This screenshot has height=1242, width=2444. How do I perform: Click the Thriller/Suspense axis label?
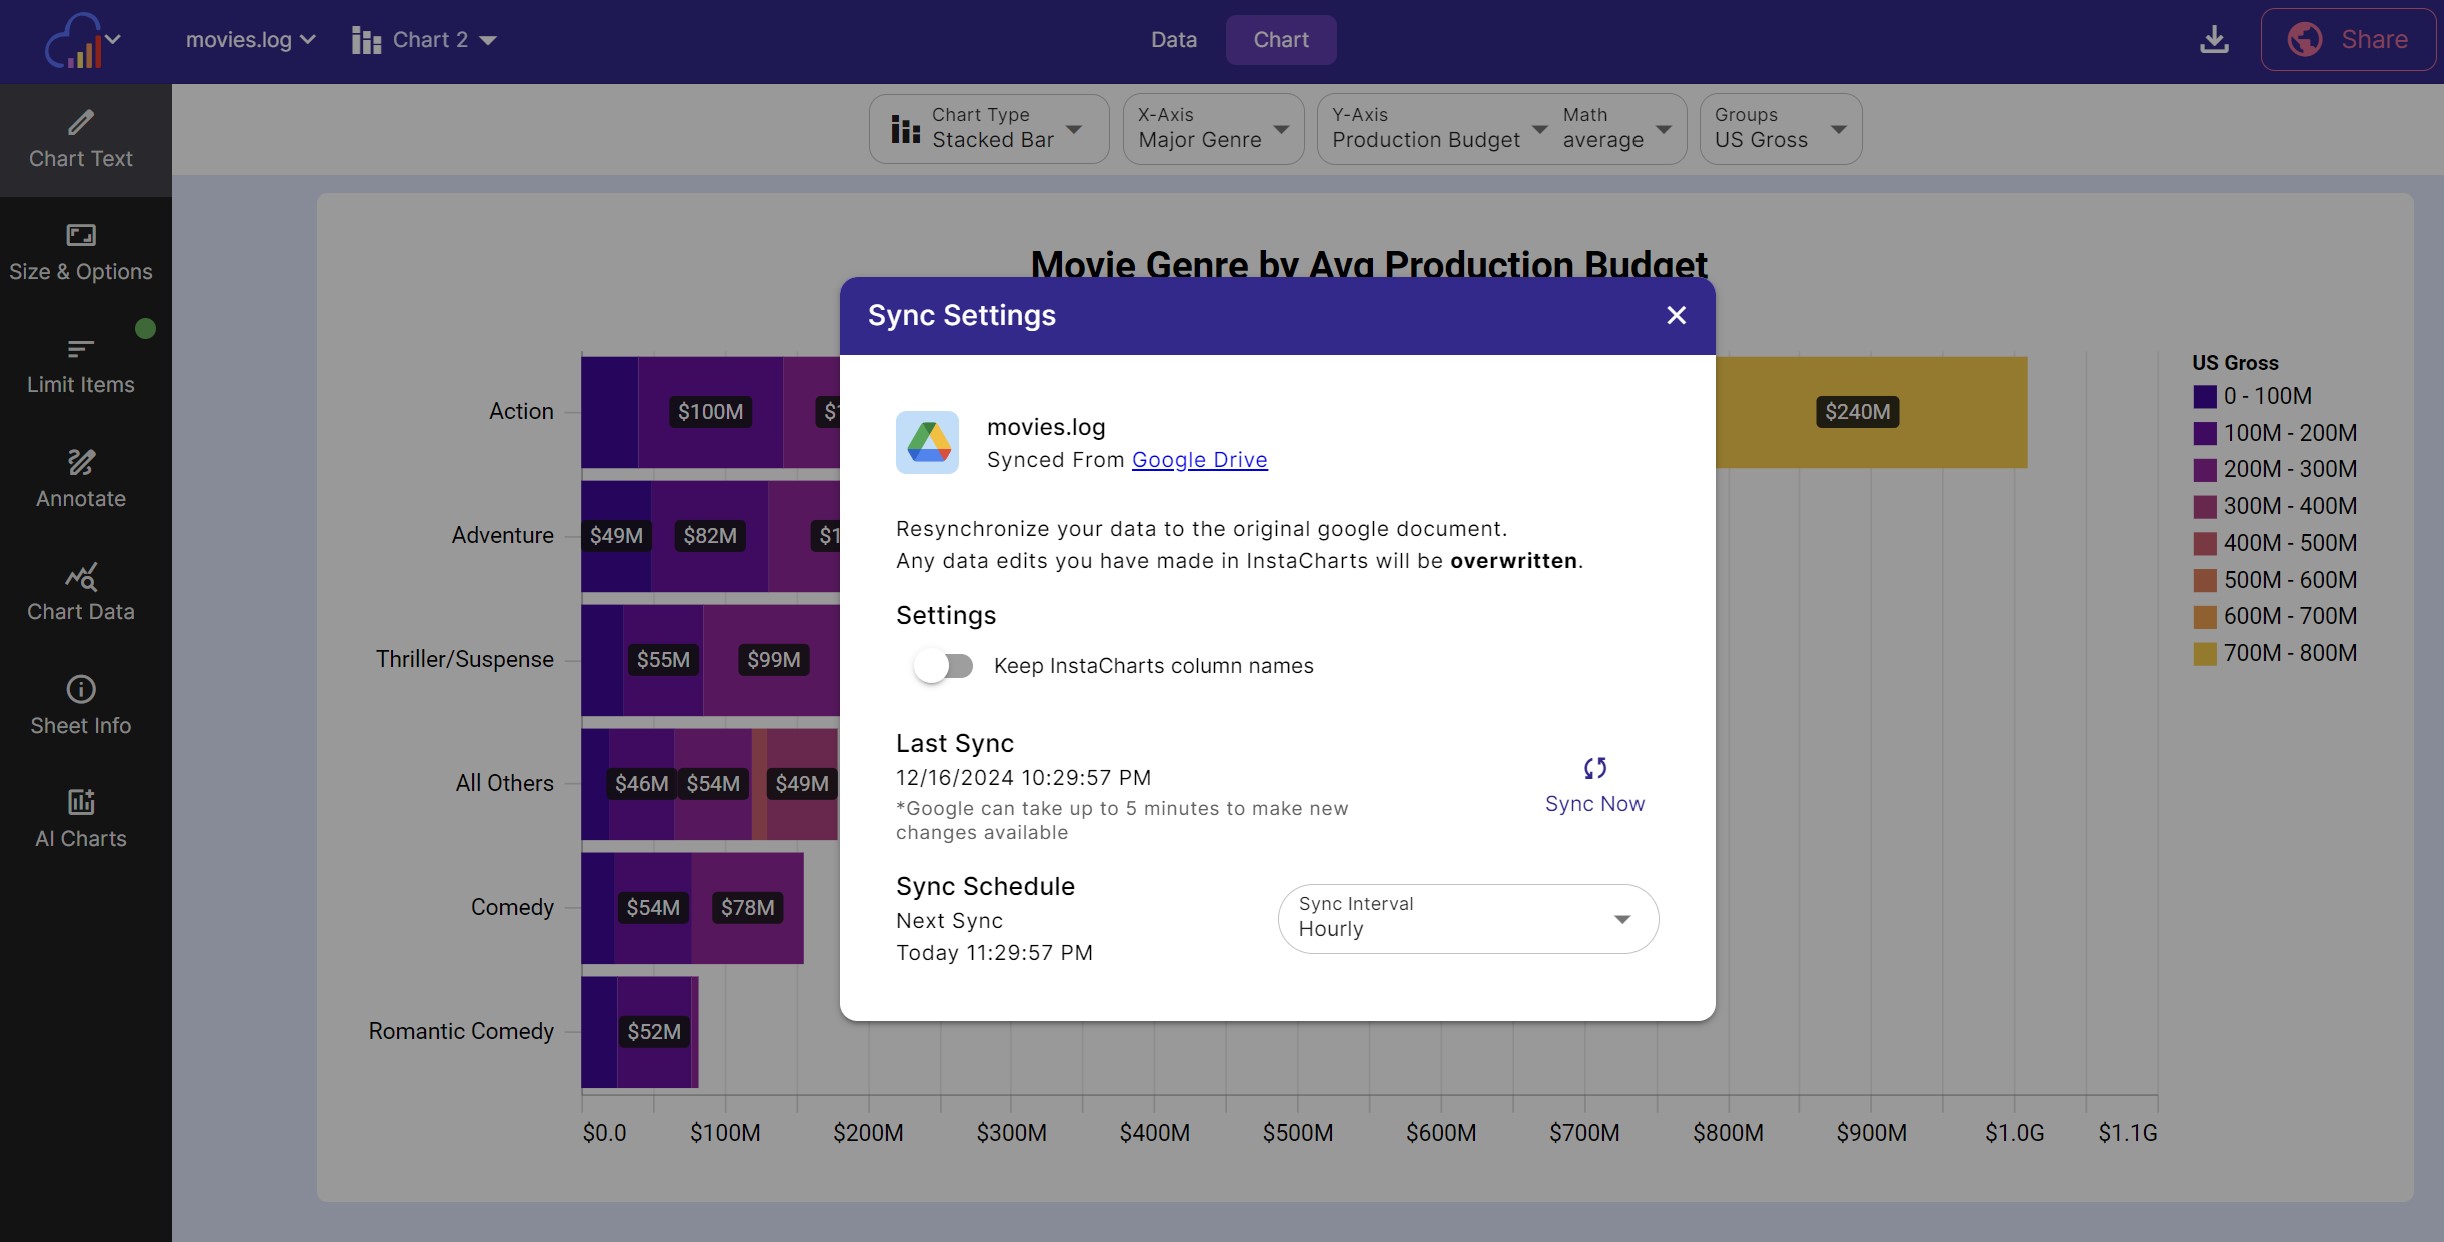coord(465,660)
